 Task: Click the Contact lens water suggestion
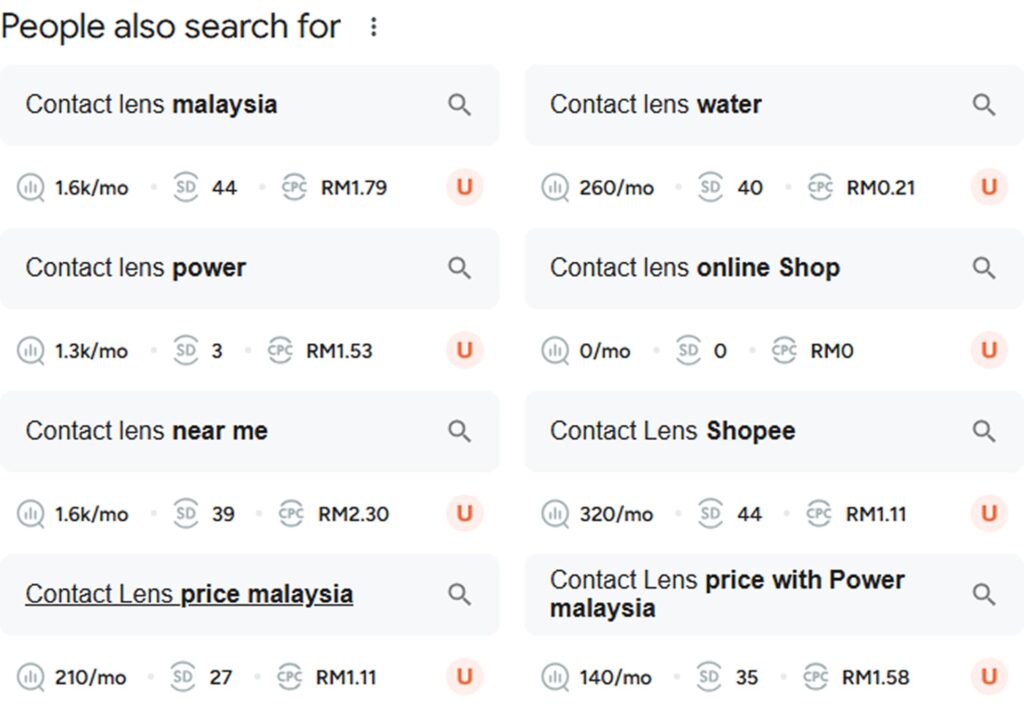click(656, 105)
